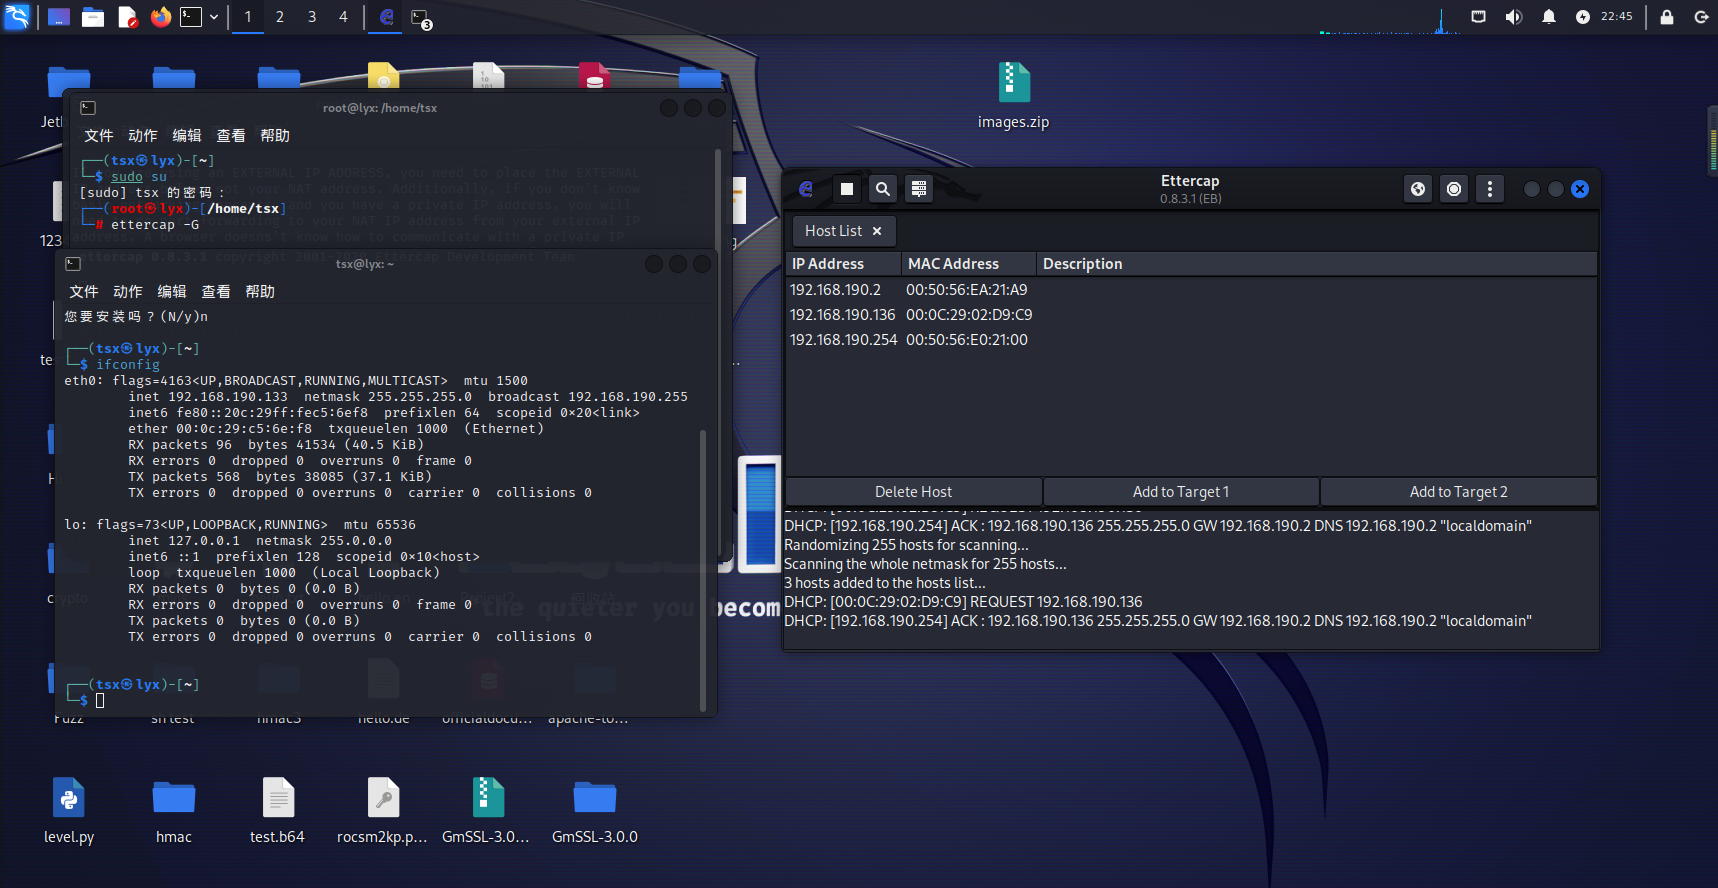Lock the screen with the padlock icon
Viewport: 1718px width, 888px height.
tap(1666, 17)
